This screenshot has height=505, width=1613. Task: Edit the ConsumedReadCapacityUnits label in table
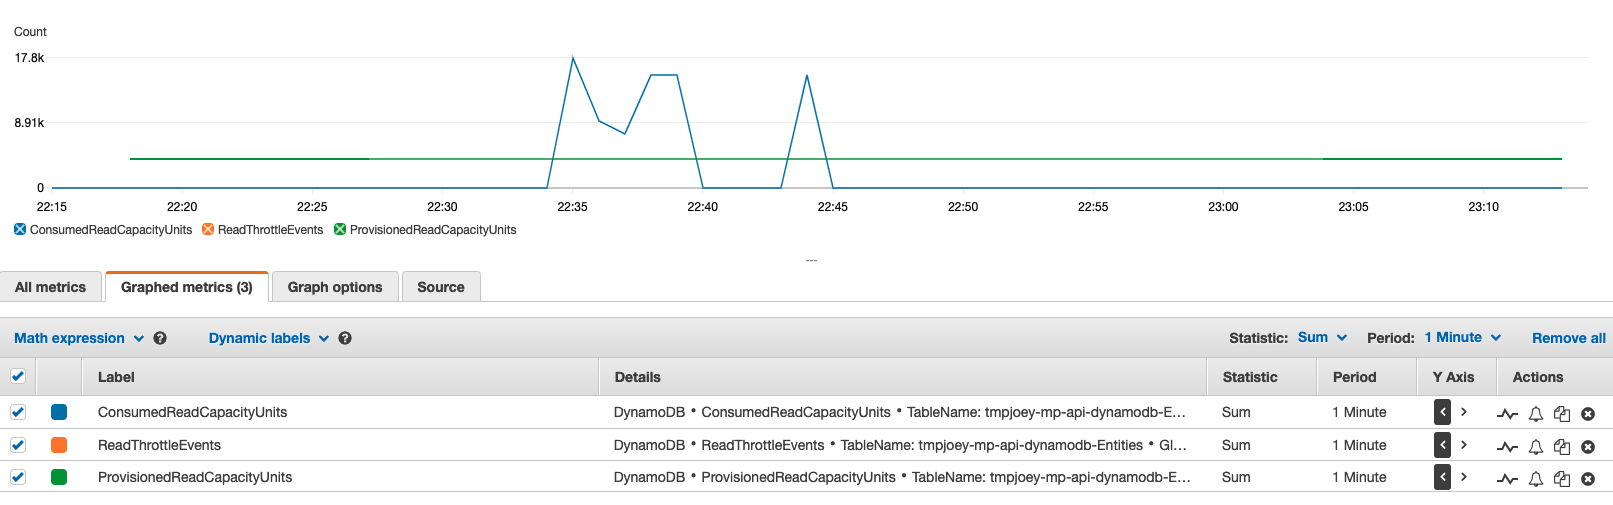click(192, 412)
